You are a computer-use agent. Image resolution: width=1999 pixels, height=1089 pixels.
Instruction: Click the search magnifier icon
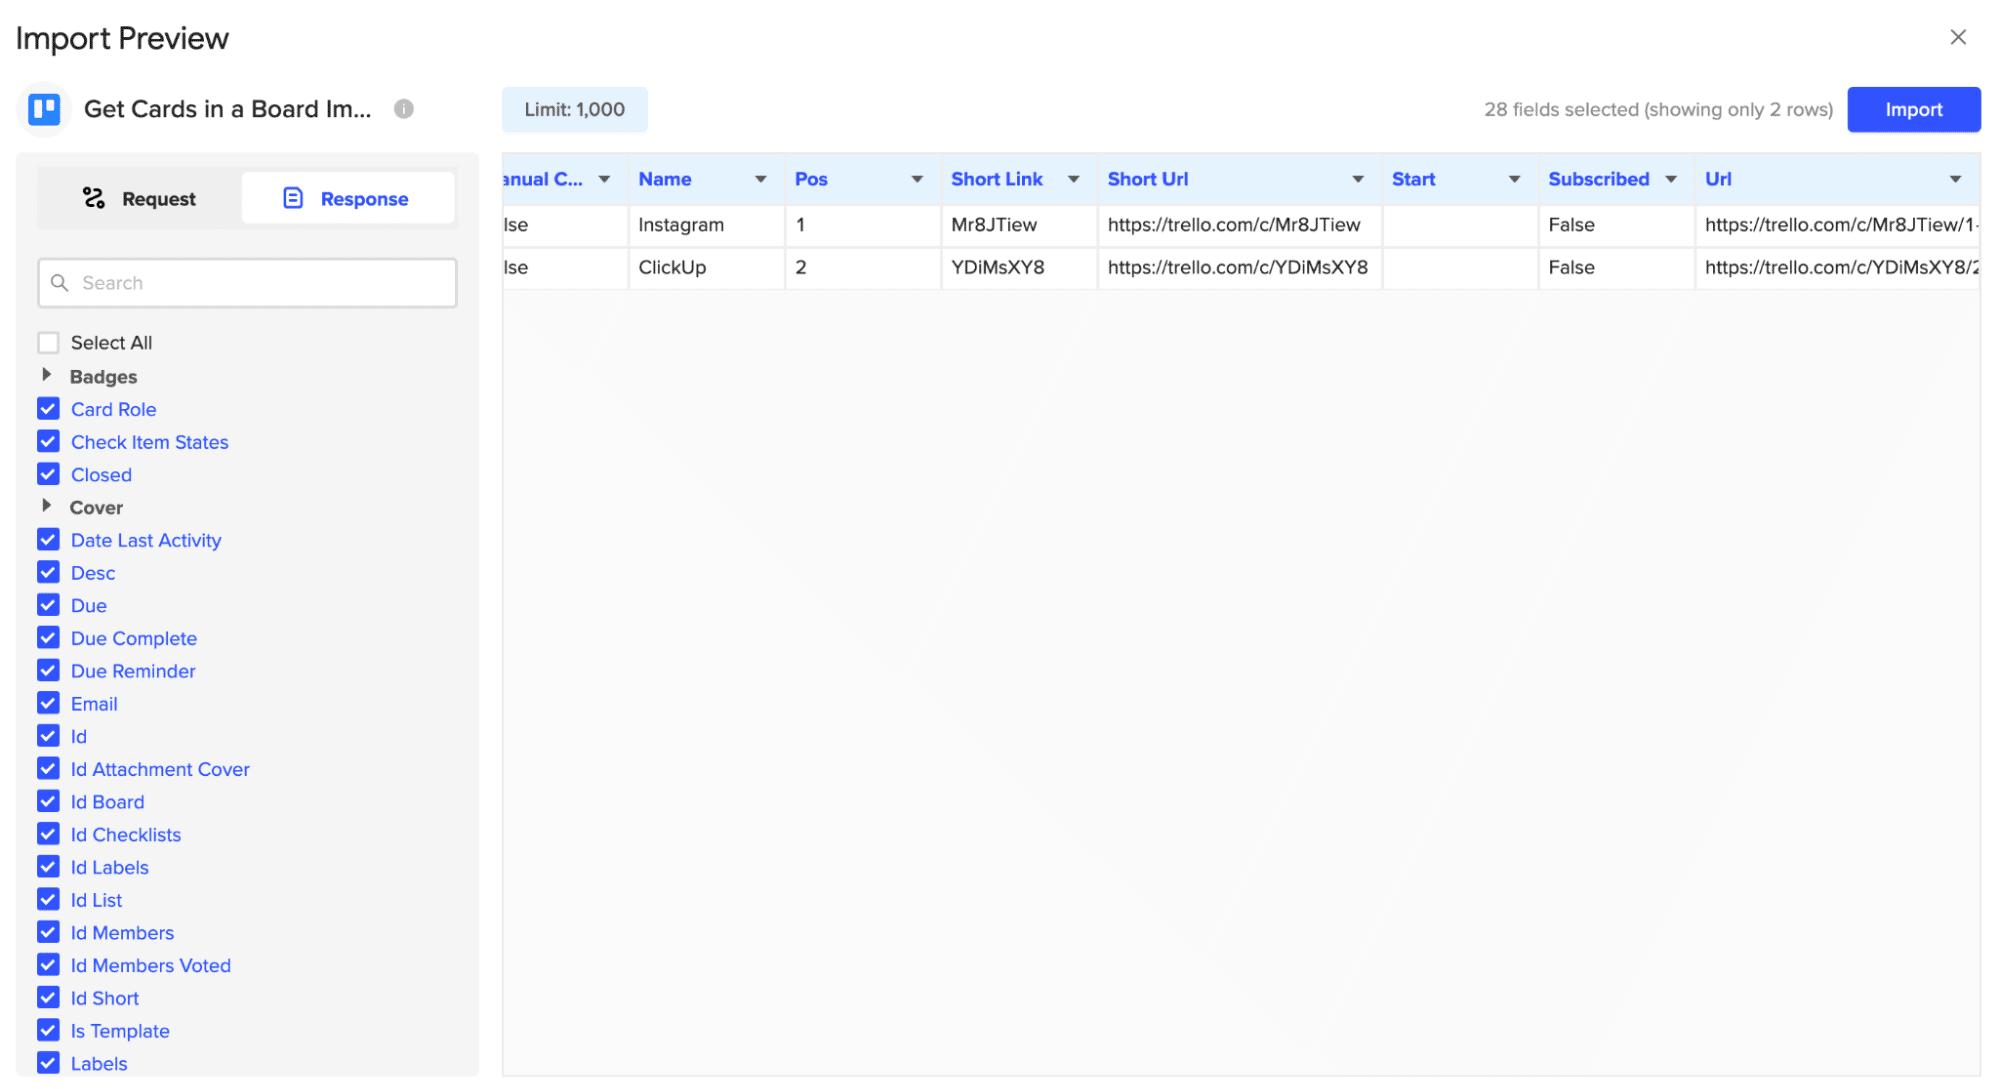60,283
